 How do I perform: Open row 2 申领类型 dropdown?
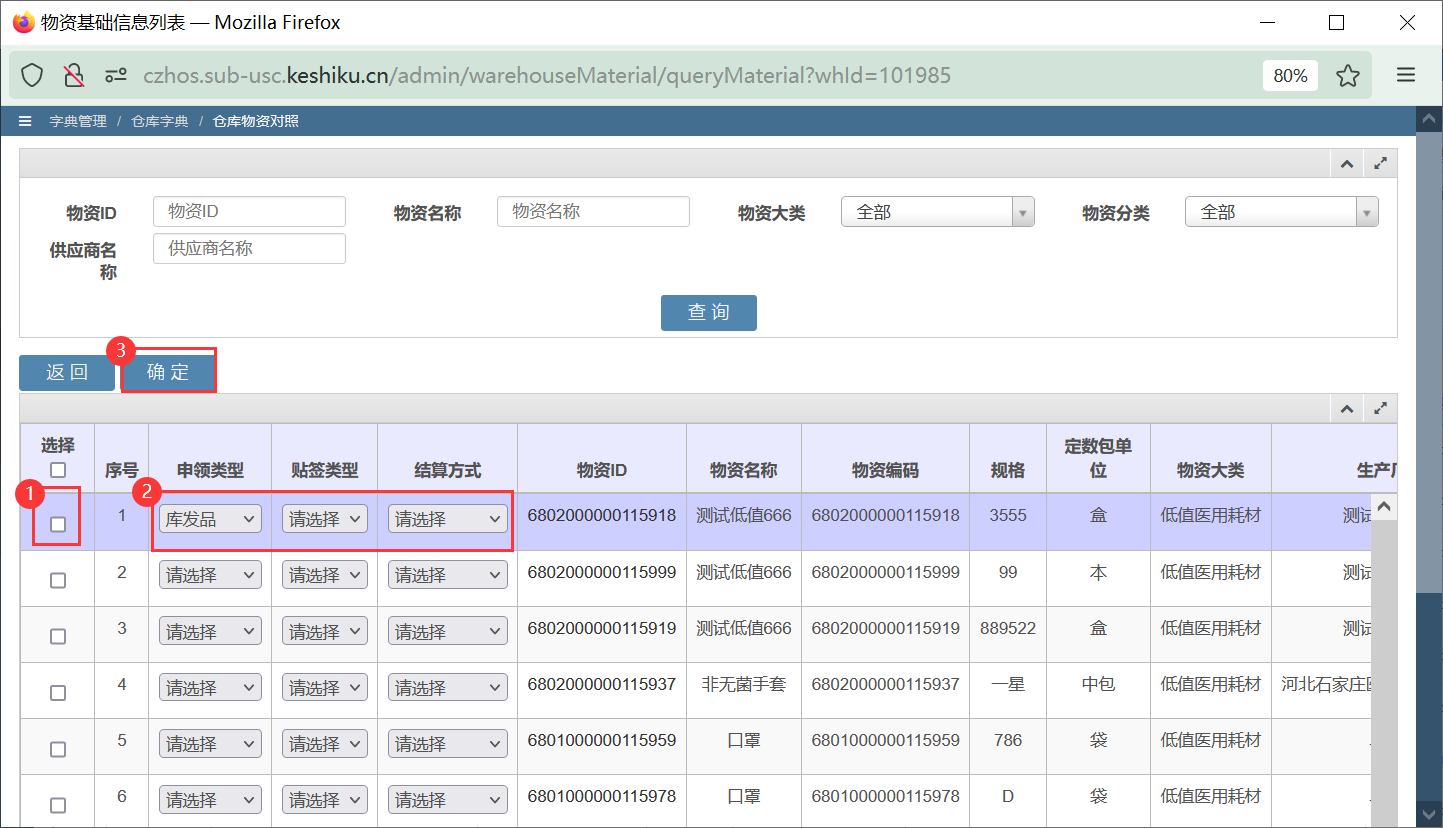pos(210,575)
